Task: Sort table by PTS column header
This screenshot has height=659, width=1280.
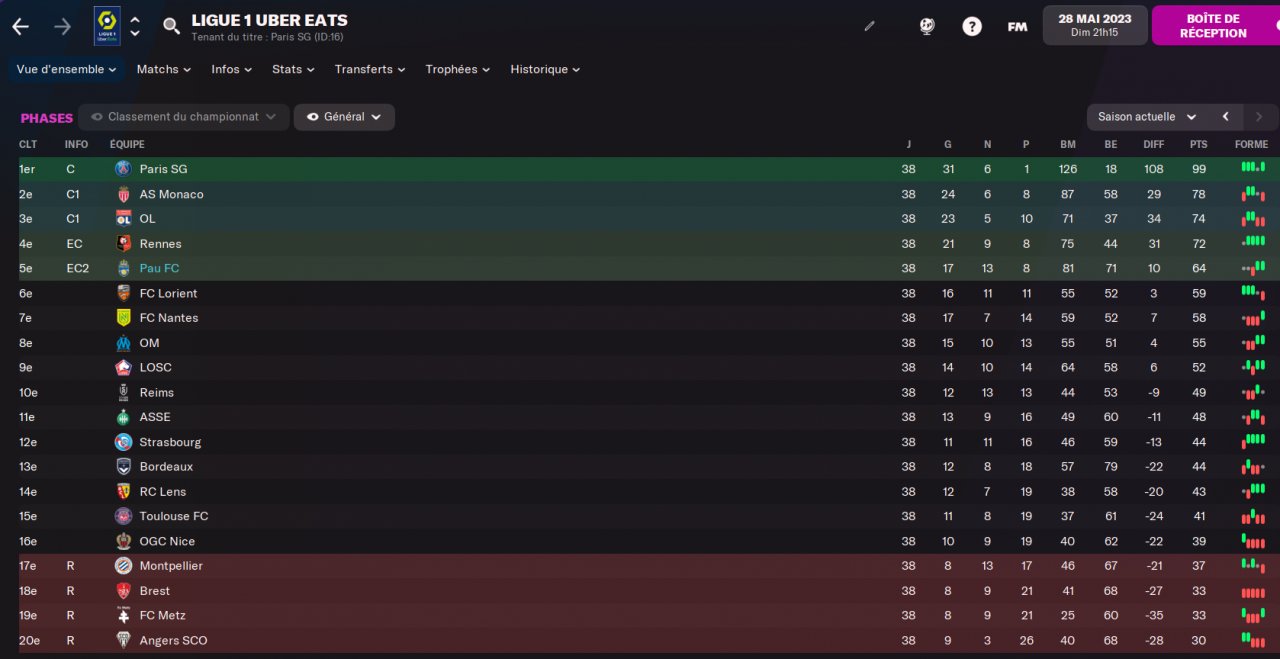Action: pos(1198,144)
